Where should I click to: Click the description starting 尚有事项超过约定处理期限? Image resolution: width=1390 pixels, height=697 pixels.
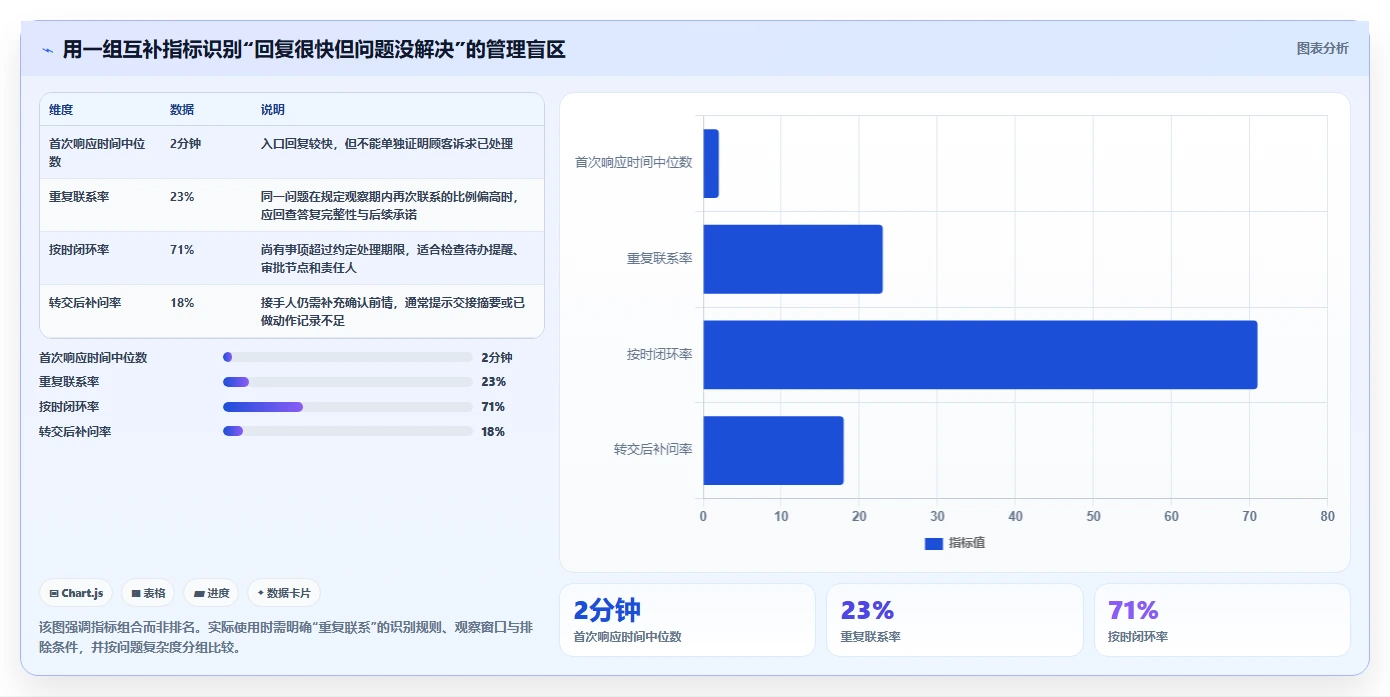(x=390, y=258)
